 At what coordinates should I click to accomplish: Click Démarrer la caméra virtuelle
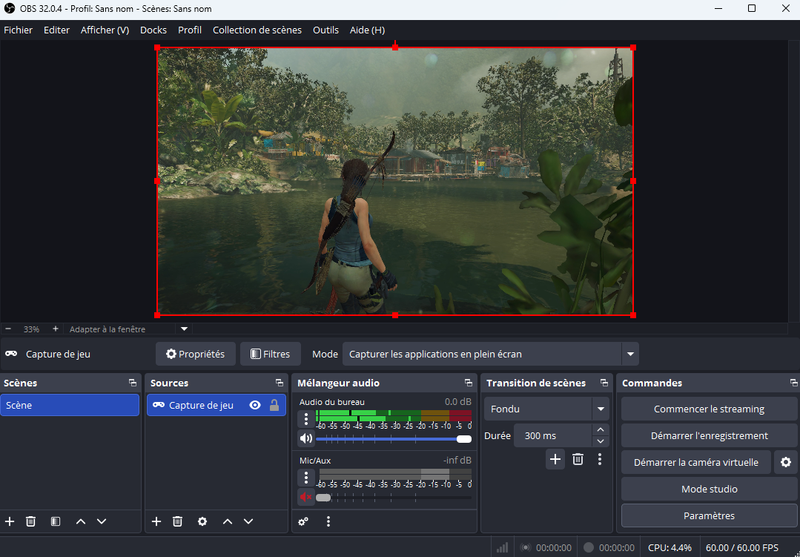click(x=696, y=462)
